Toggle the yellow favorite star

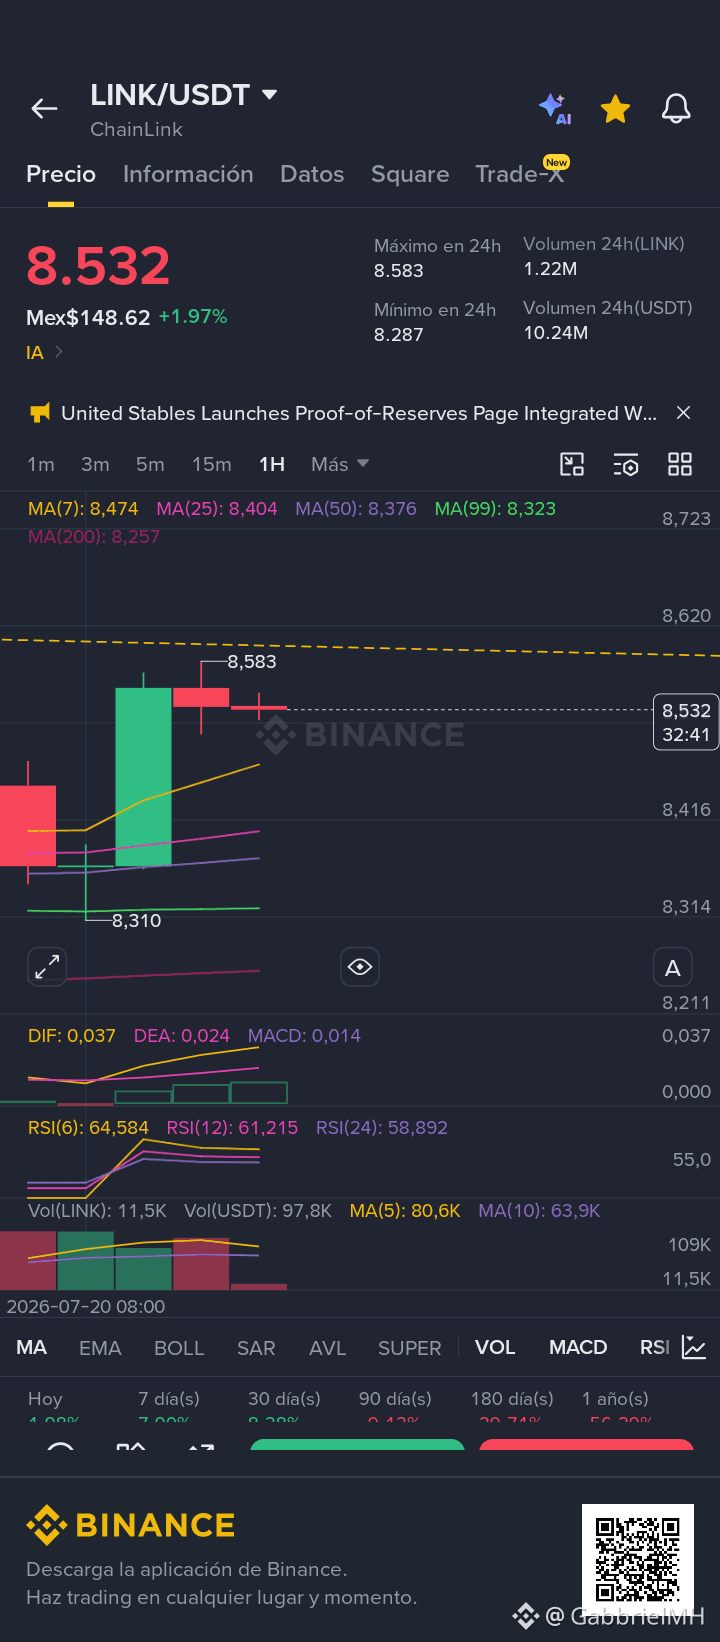615,108
